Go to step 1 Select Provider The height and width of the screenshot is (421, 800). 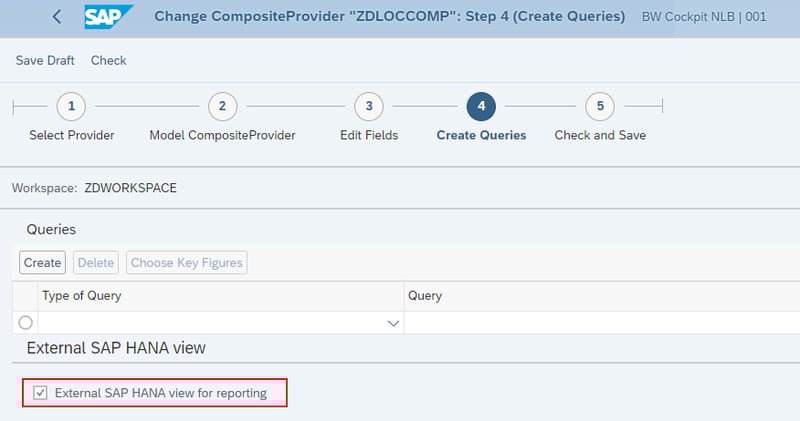click(x=71, y=106)
